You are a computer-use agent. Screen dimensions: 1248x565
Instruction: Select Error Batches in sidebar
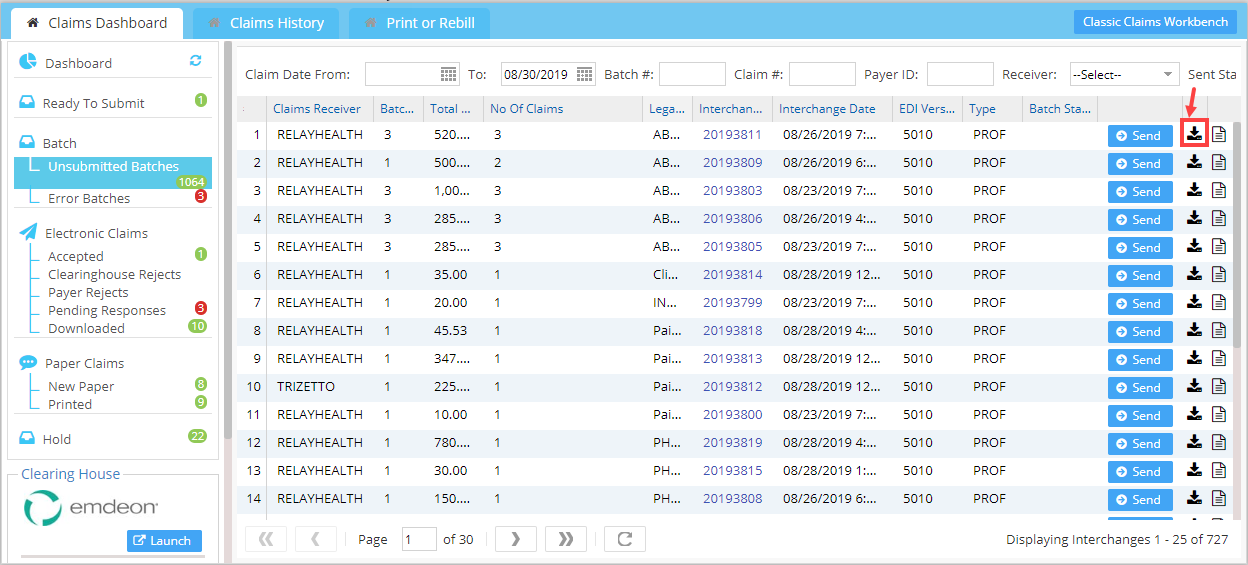89,198
